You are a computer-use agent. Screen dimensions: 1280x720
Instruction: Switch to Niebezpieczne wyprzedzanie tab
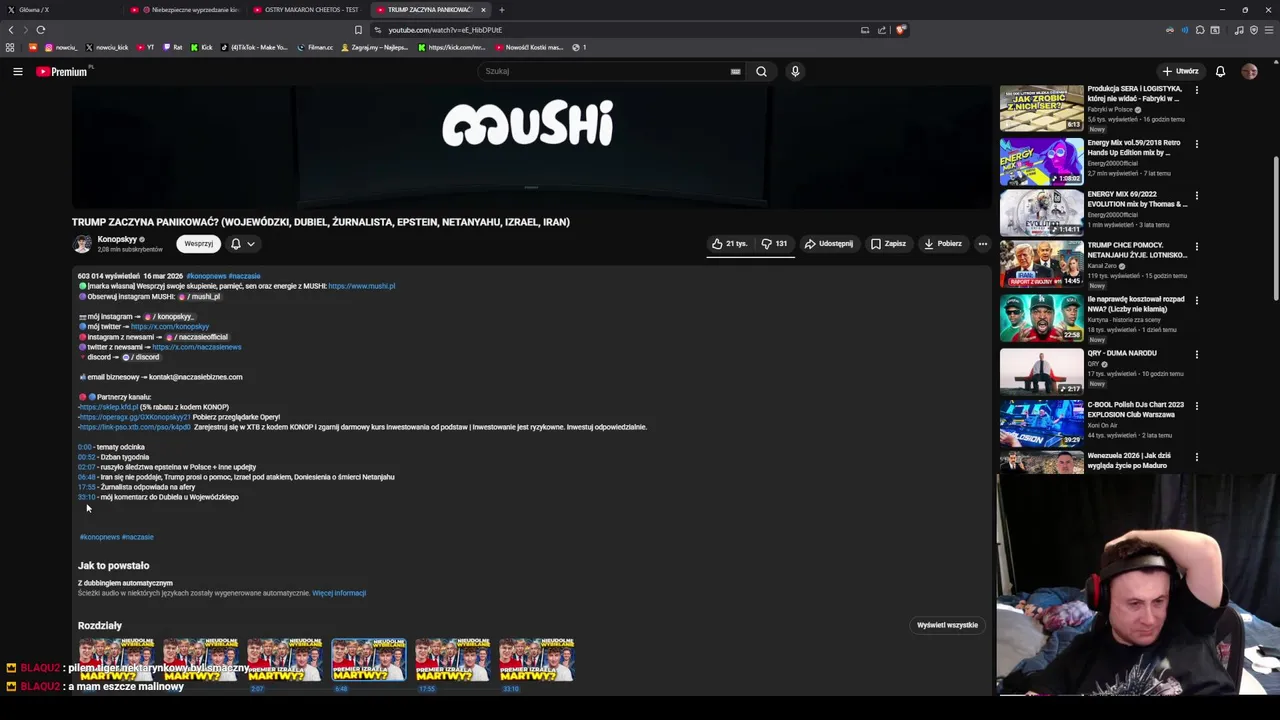coord(186,10)
